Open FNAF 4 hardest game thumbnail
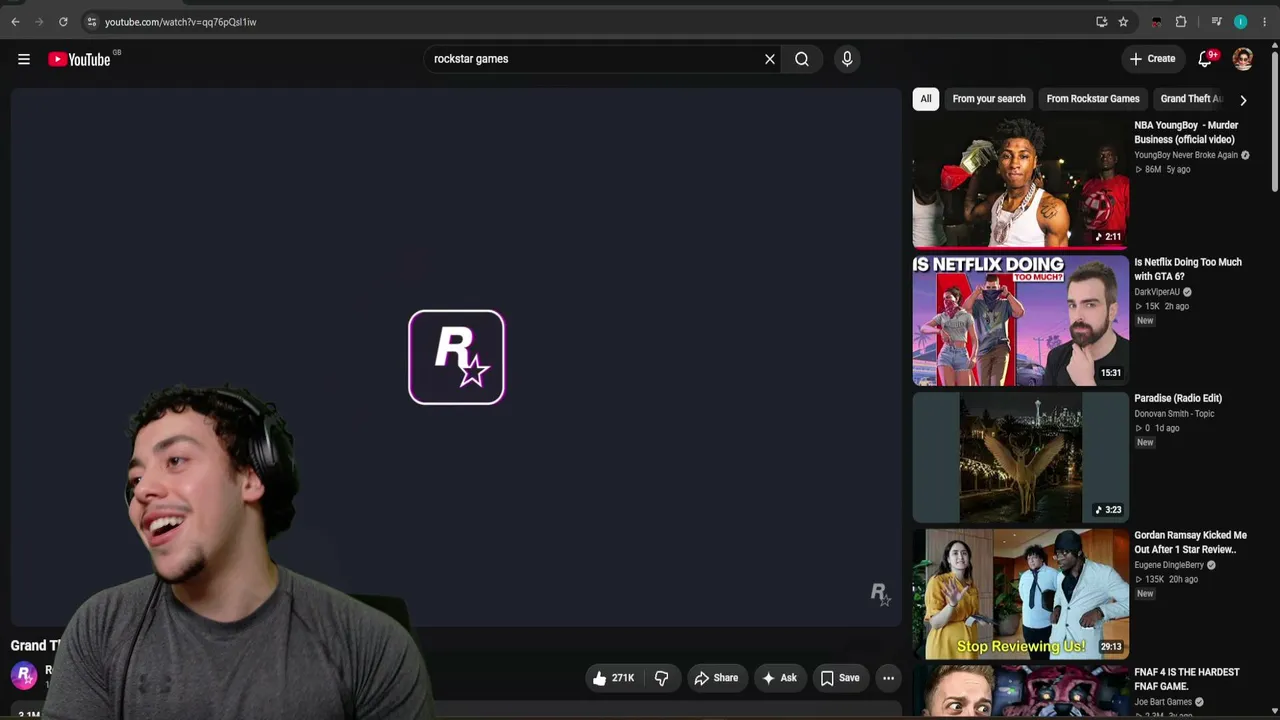This screenshot has width=1280, height=720. (1020, 691)
